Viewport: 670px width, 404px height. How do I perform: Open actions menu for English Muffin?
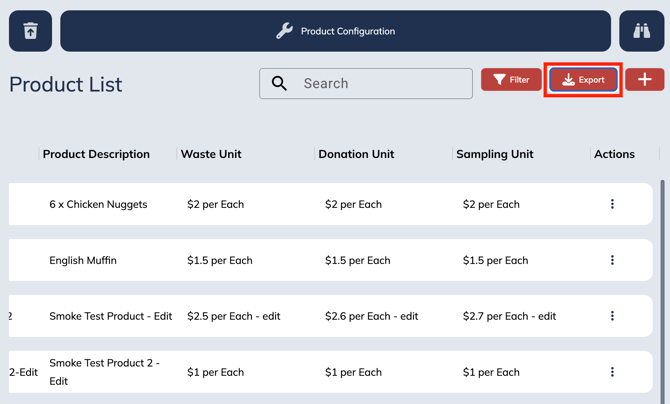click(x=612, y=260)
